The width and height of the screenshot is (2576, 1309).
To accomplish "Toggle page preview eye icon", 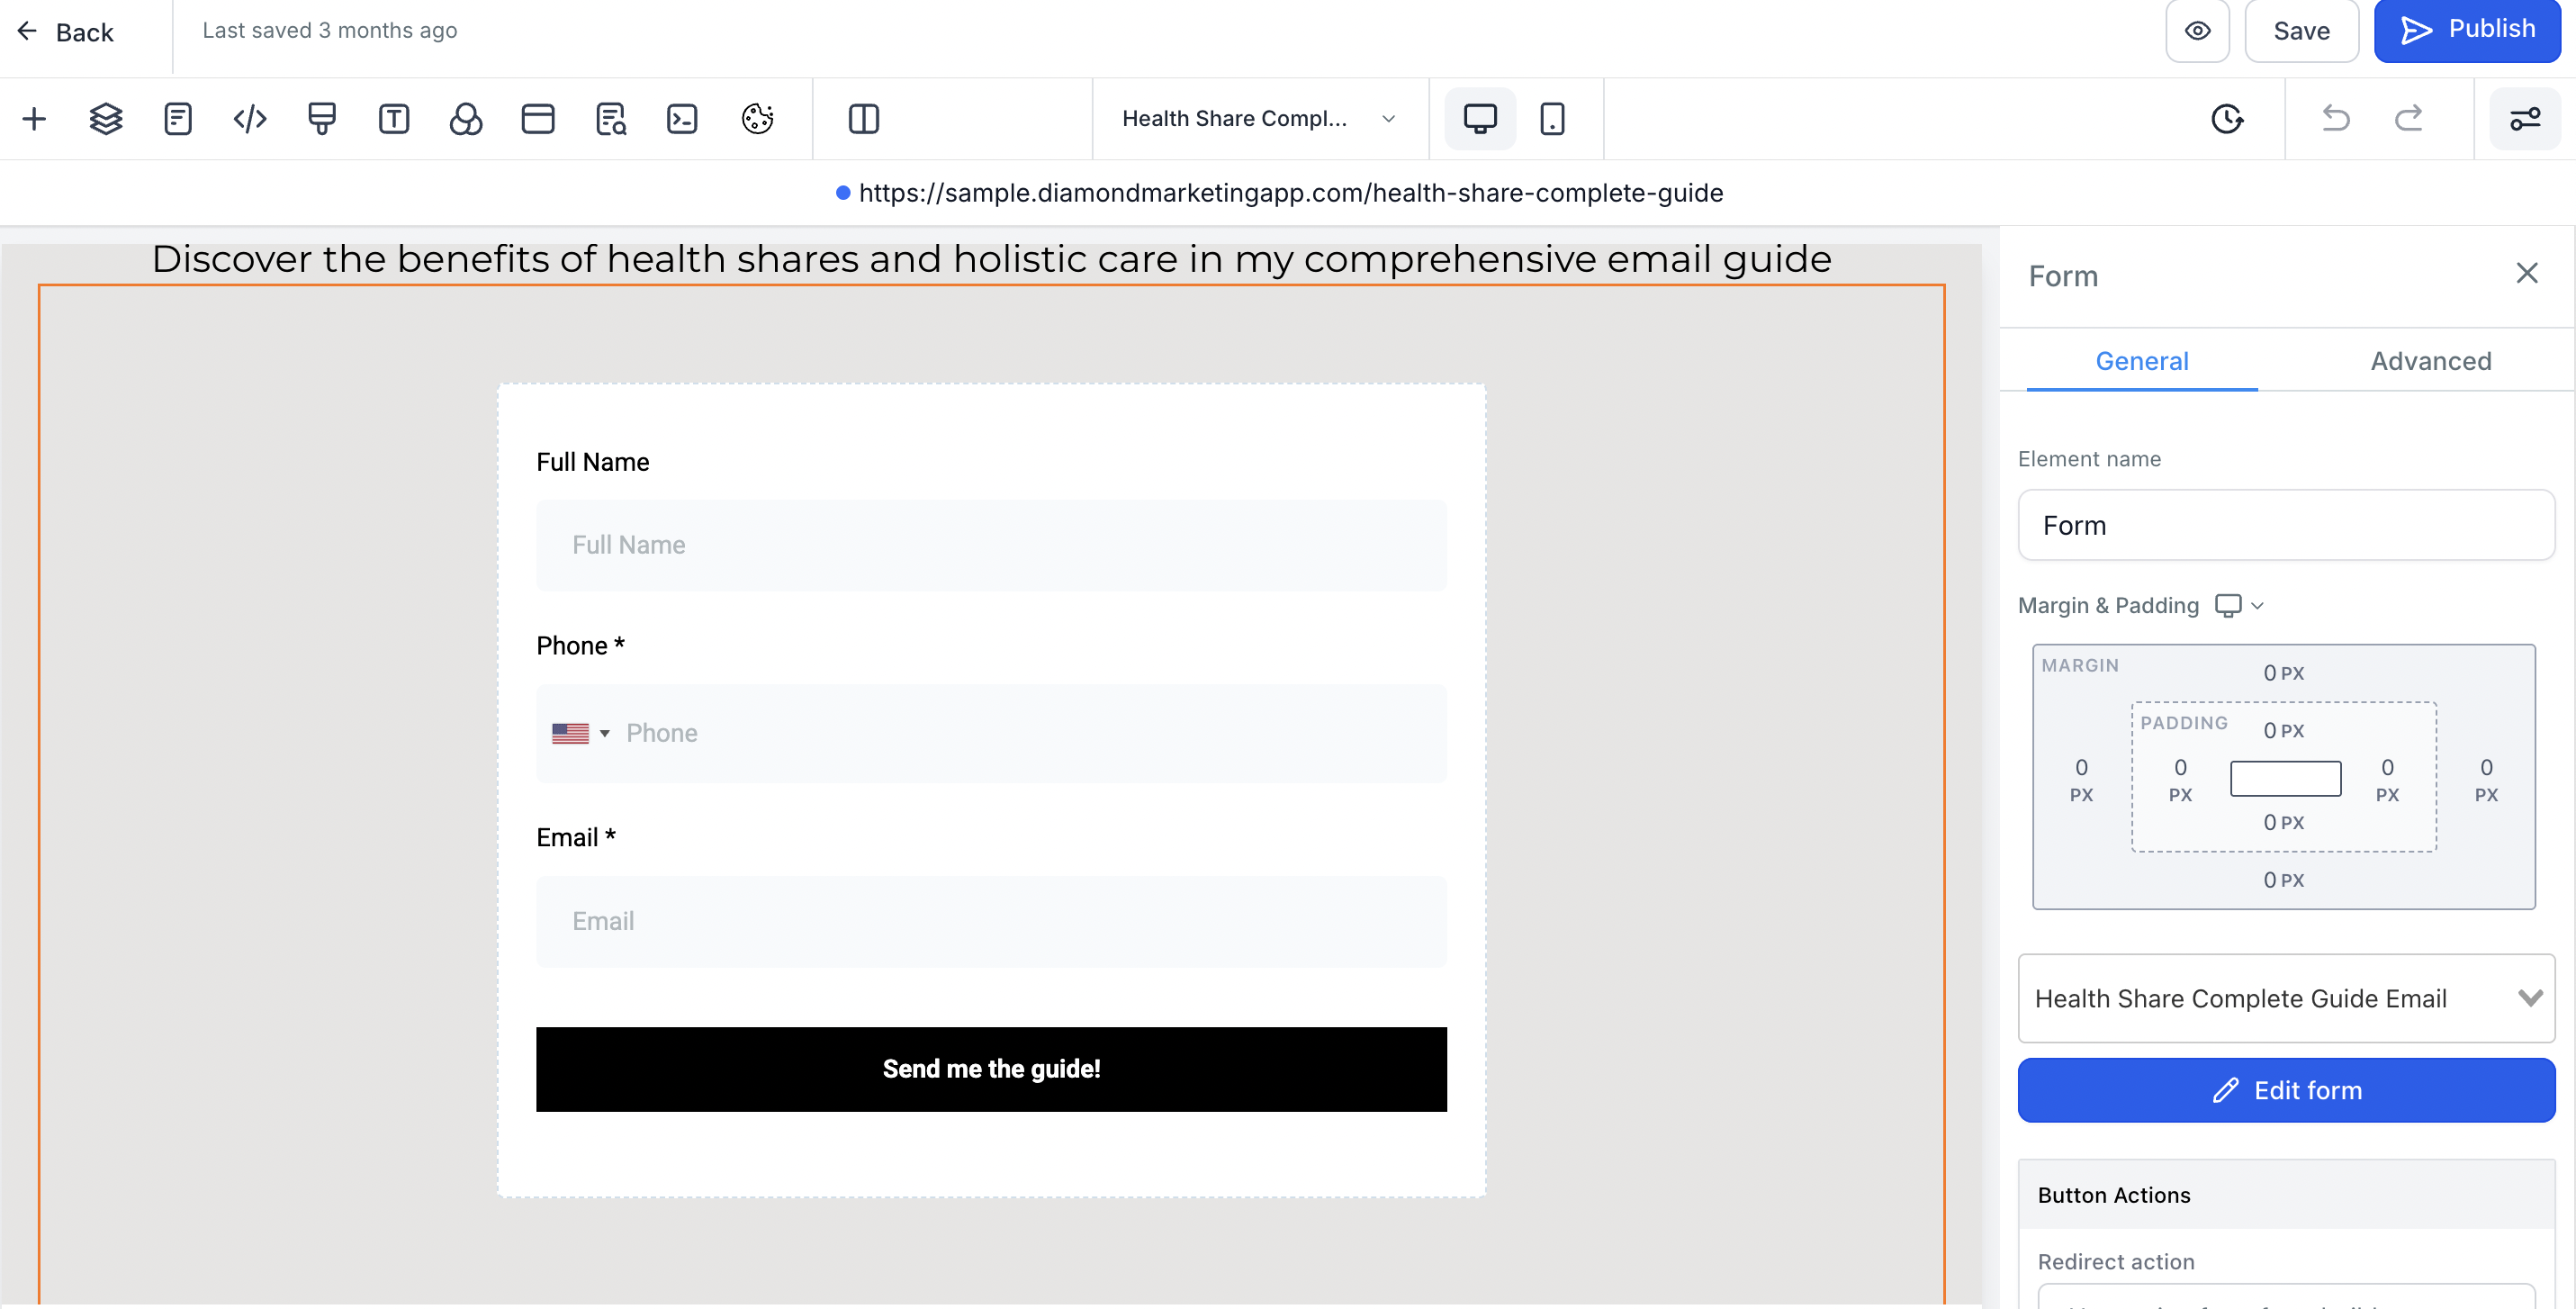I will pyautogui.click(x=2197, y=31).
